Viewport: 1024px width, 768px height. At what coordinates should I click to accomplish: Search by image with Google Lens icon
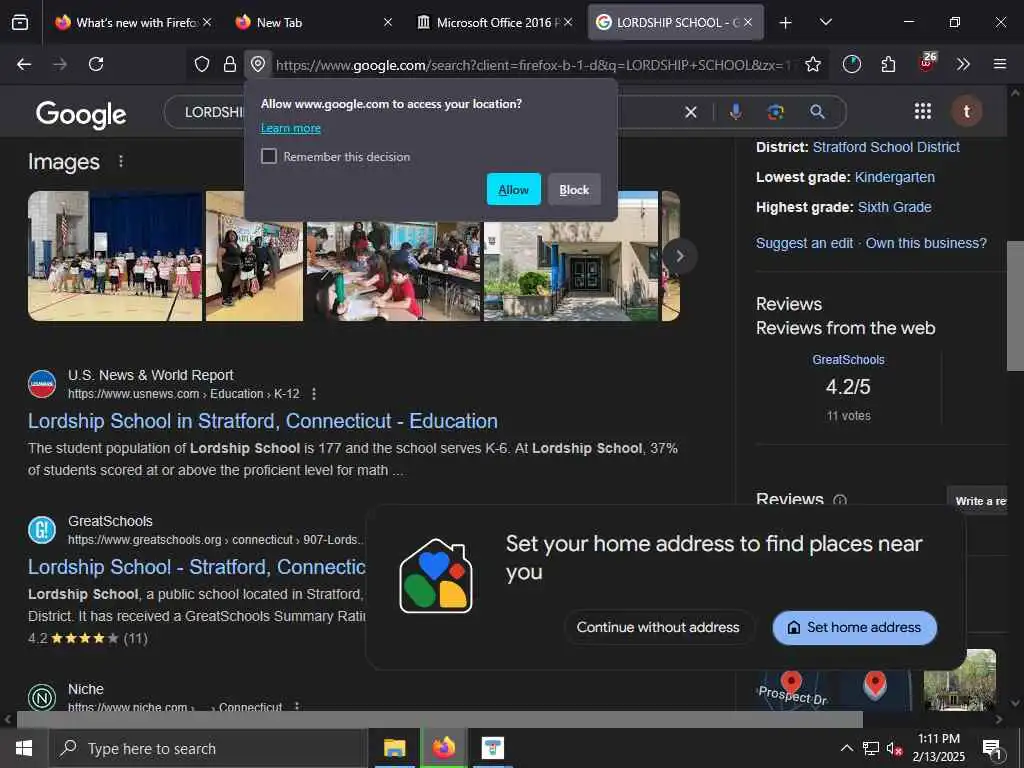775,112
